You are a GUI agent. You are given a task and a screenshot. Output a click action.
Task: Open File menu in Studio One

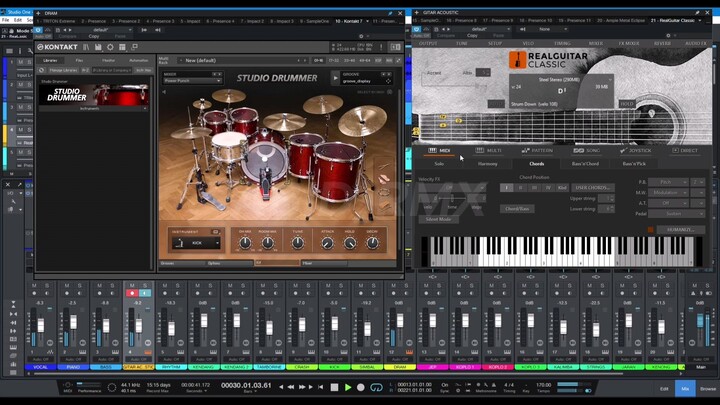tap(6, 20)
